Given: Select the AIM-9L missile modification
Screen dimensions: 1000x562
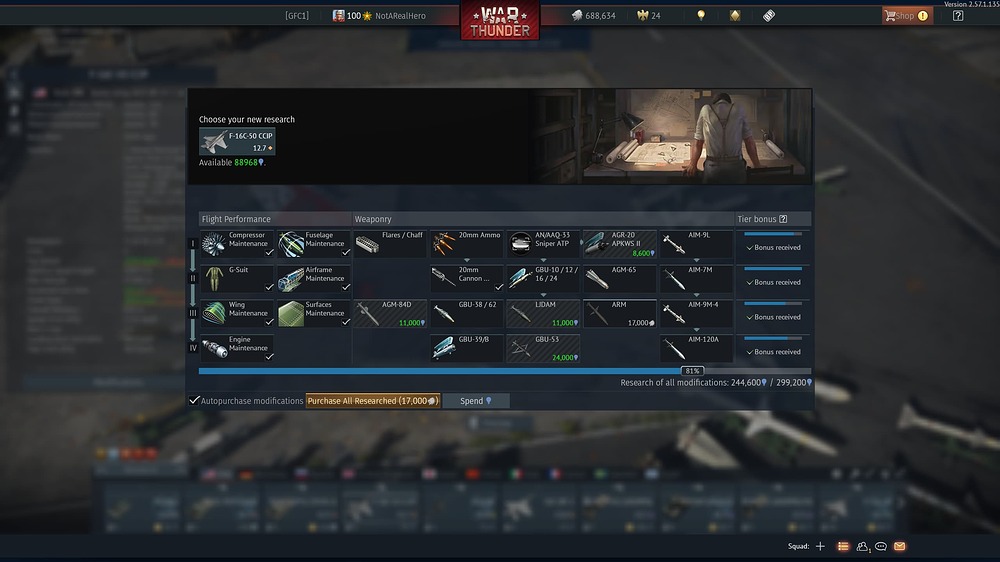Looking at the screenshot, I should (696, 244).
